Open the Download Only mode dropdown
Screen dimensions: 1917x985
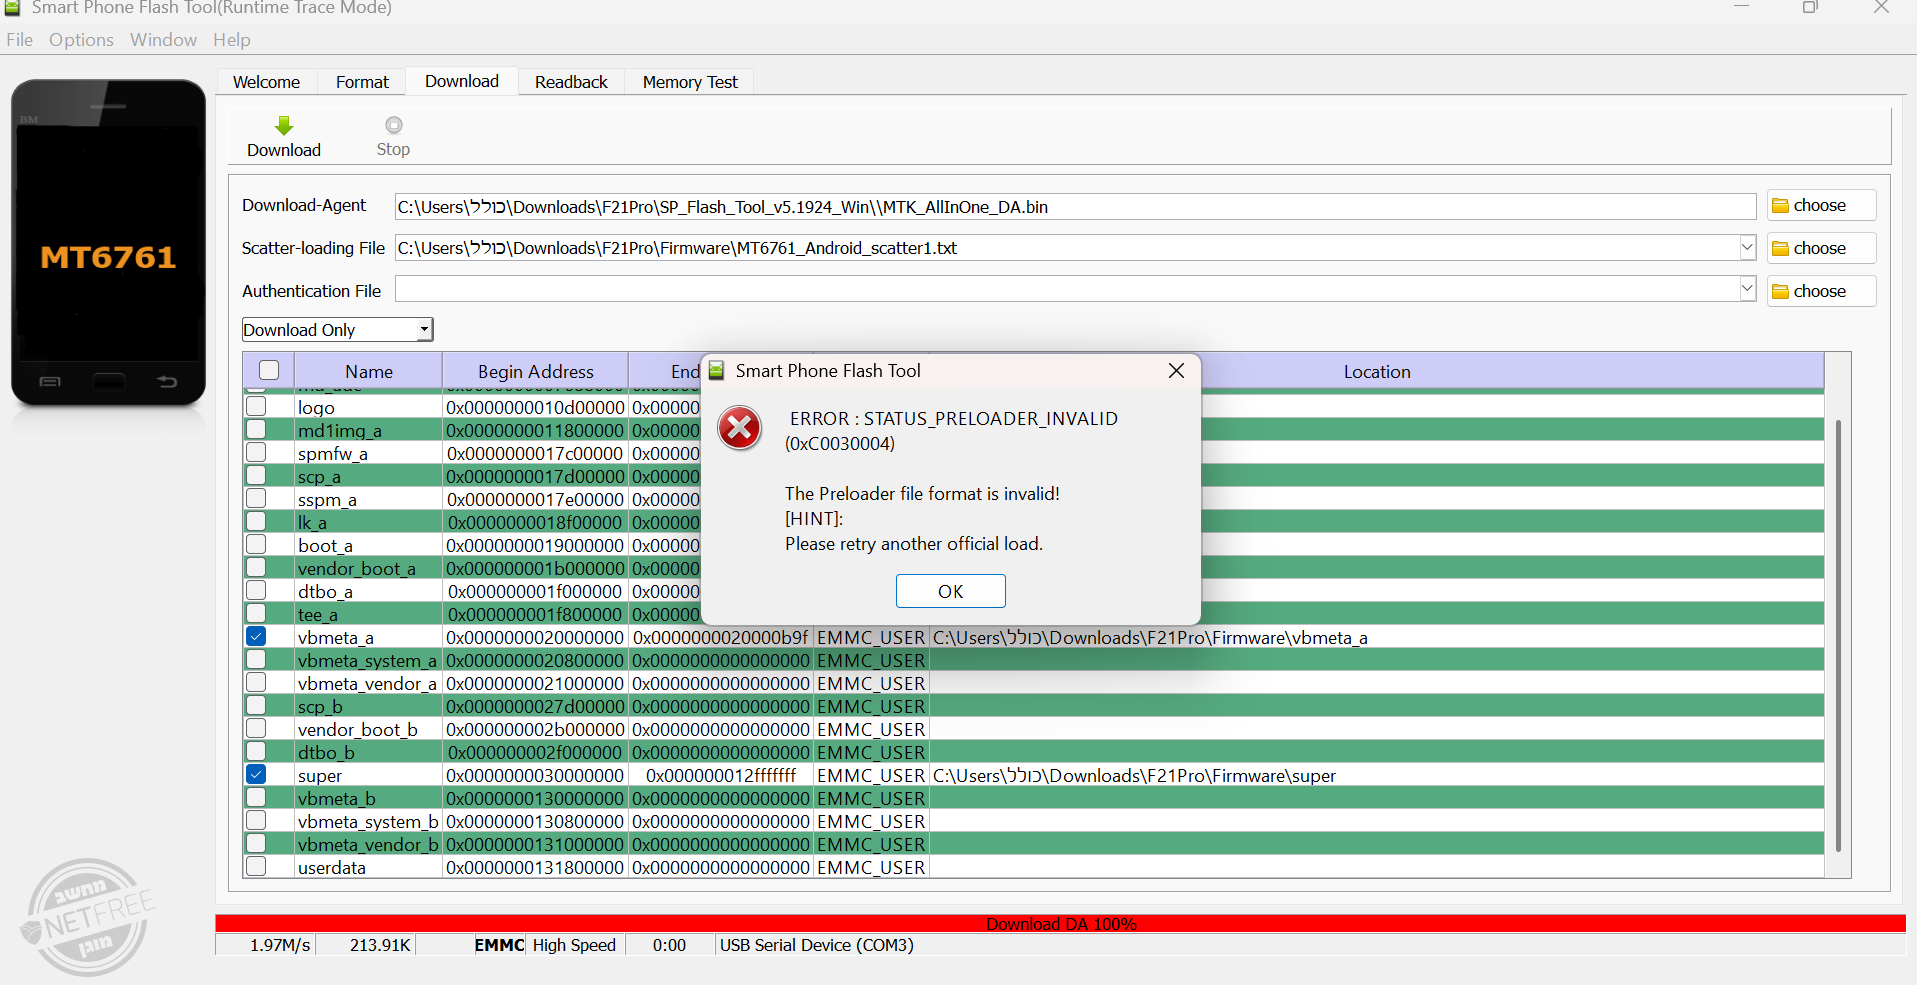click(x=424, y=330)
